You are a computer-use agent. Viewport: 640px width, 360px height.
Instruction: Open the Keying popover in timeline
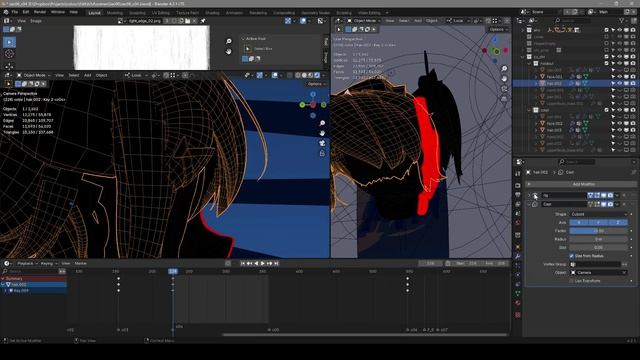click(x=49, y=263)
